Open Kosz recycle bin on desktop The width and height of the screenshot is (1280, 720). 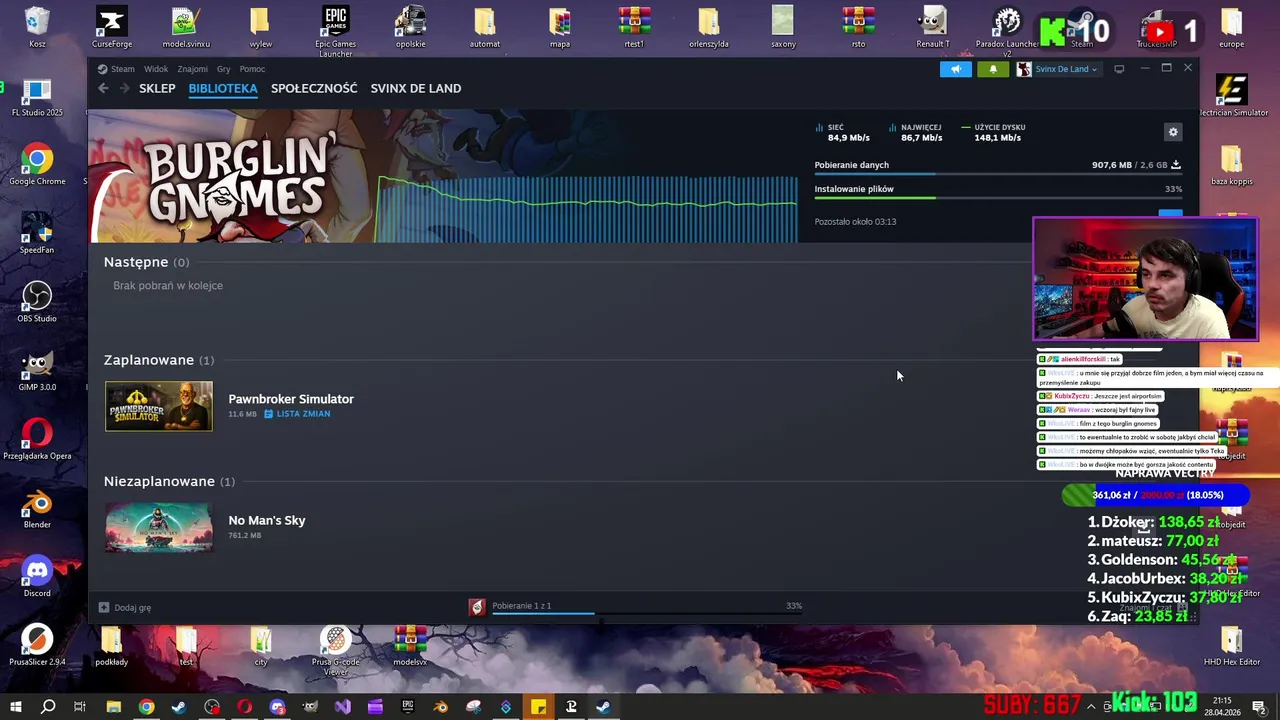pyautogui.click(x=37, y=27)
